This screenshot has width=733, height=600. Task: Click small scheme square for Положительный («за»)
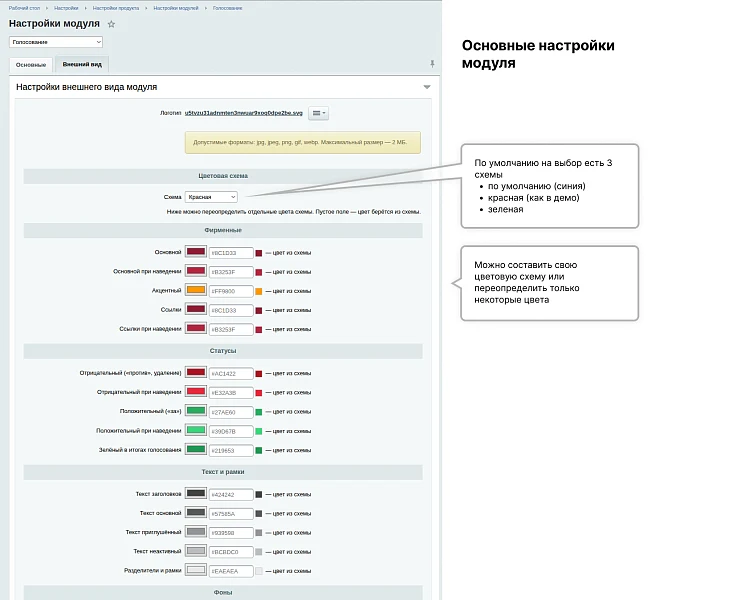click(x=259, y=412)
